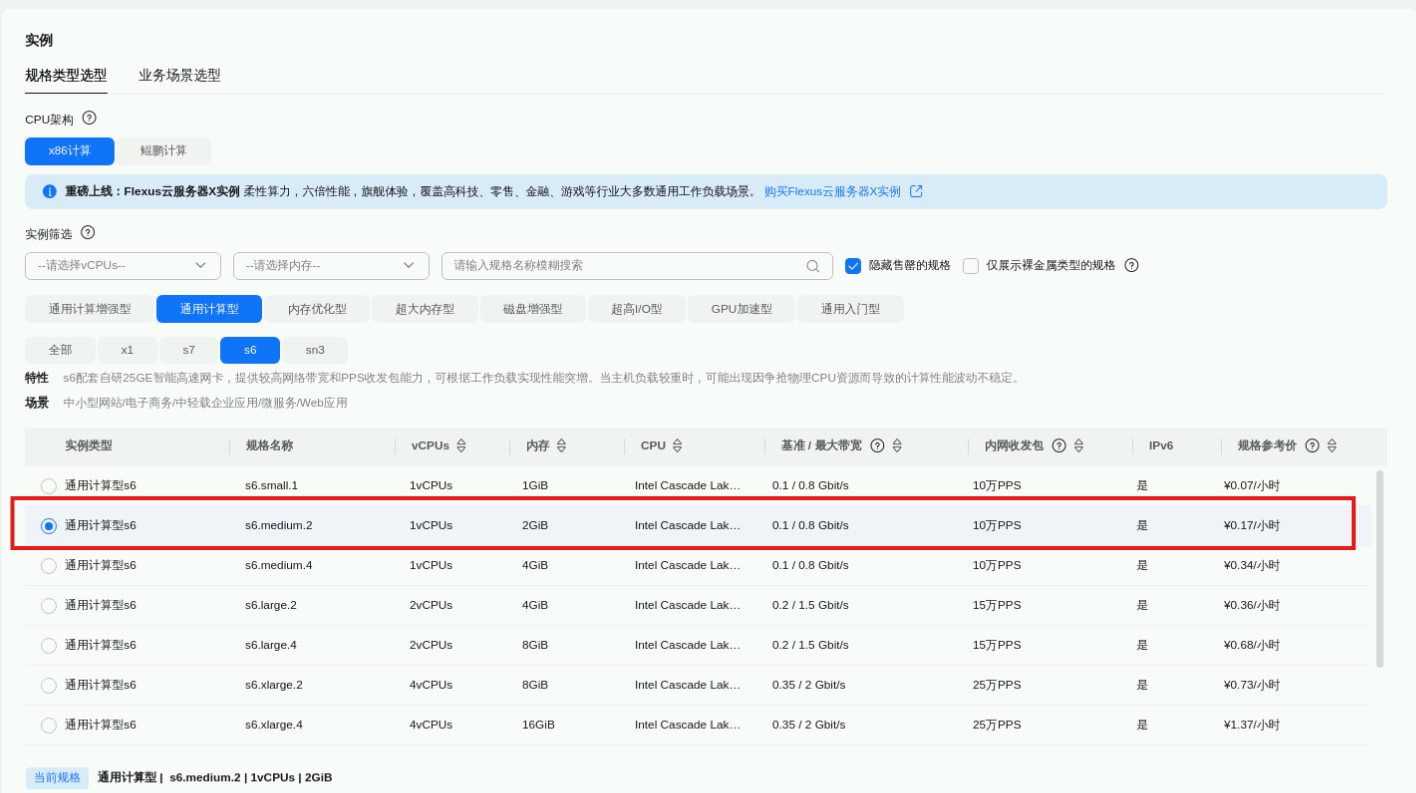Open the 购买Flexus云服务器X实例 link
Screen dimensions: 1416x793
[x=832, y=191]
